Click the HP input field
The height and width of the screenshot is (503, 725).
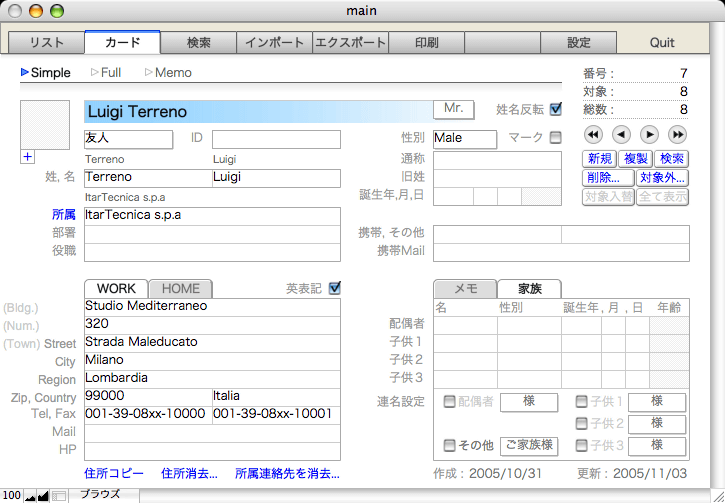[x=212, y=451]
